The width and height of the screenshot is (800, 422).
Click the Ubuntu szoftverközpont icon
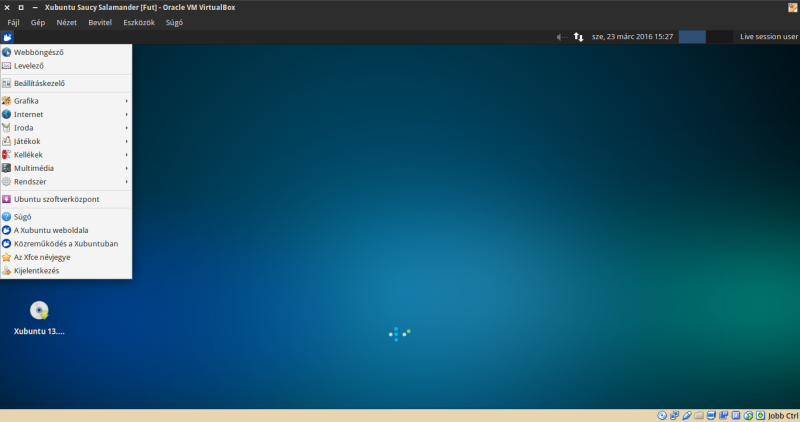click(x=6, y=199)
